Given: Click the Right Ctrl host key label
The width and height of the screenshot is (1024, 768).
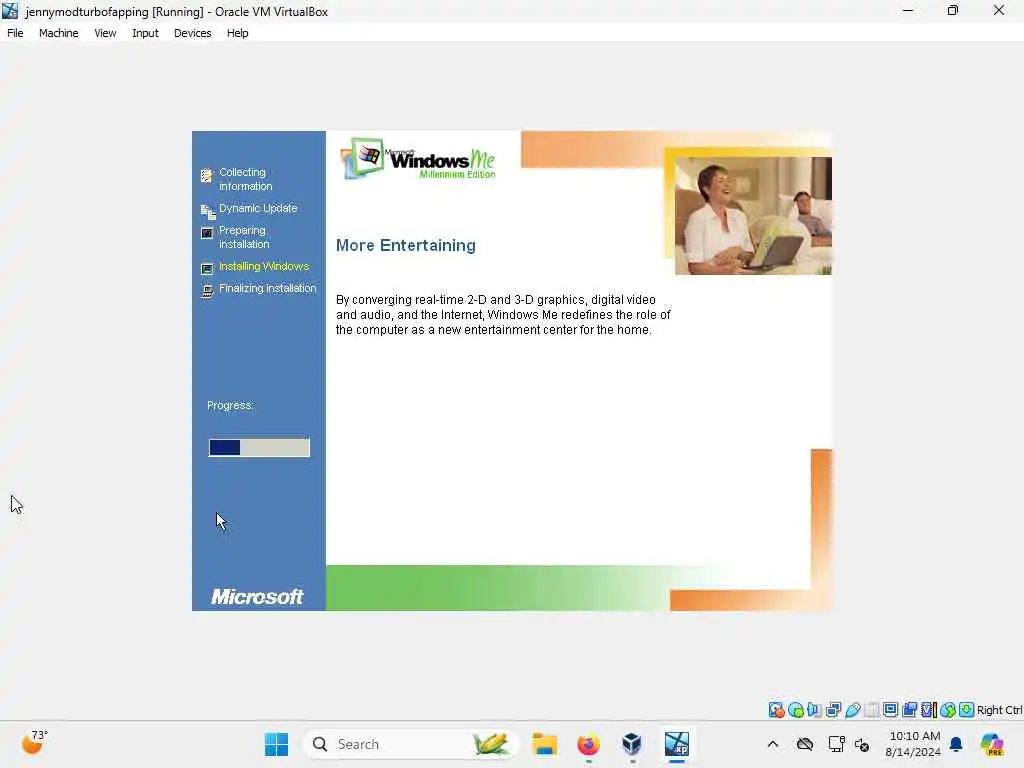Looking at the screenshot, I should coord(999,710).
